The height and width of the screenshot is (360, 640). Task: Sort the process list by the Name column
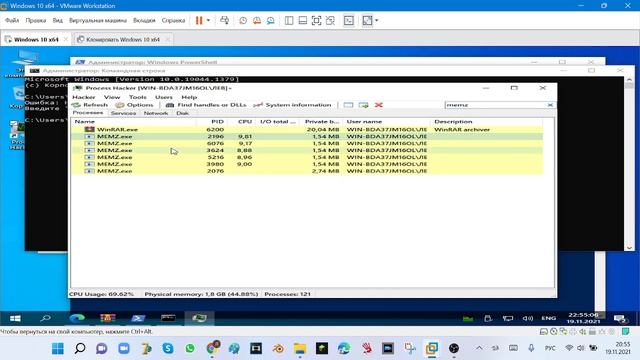[134, 122]
